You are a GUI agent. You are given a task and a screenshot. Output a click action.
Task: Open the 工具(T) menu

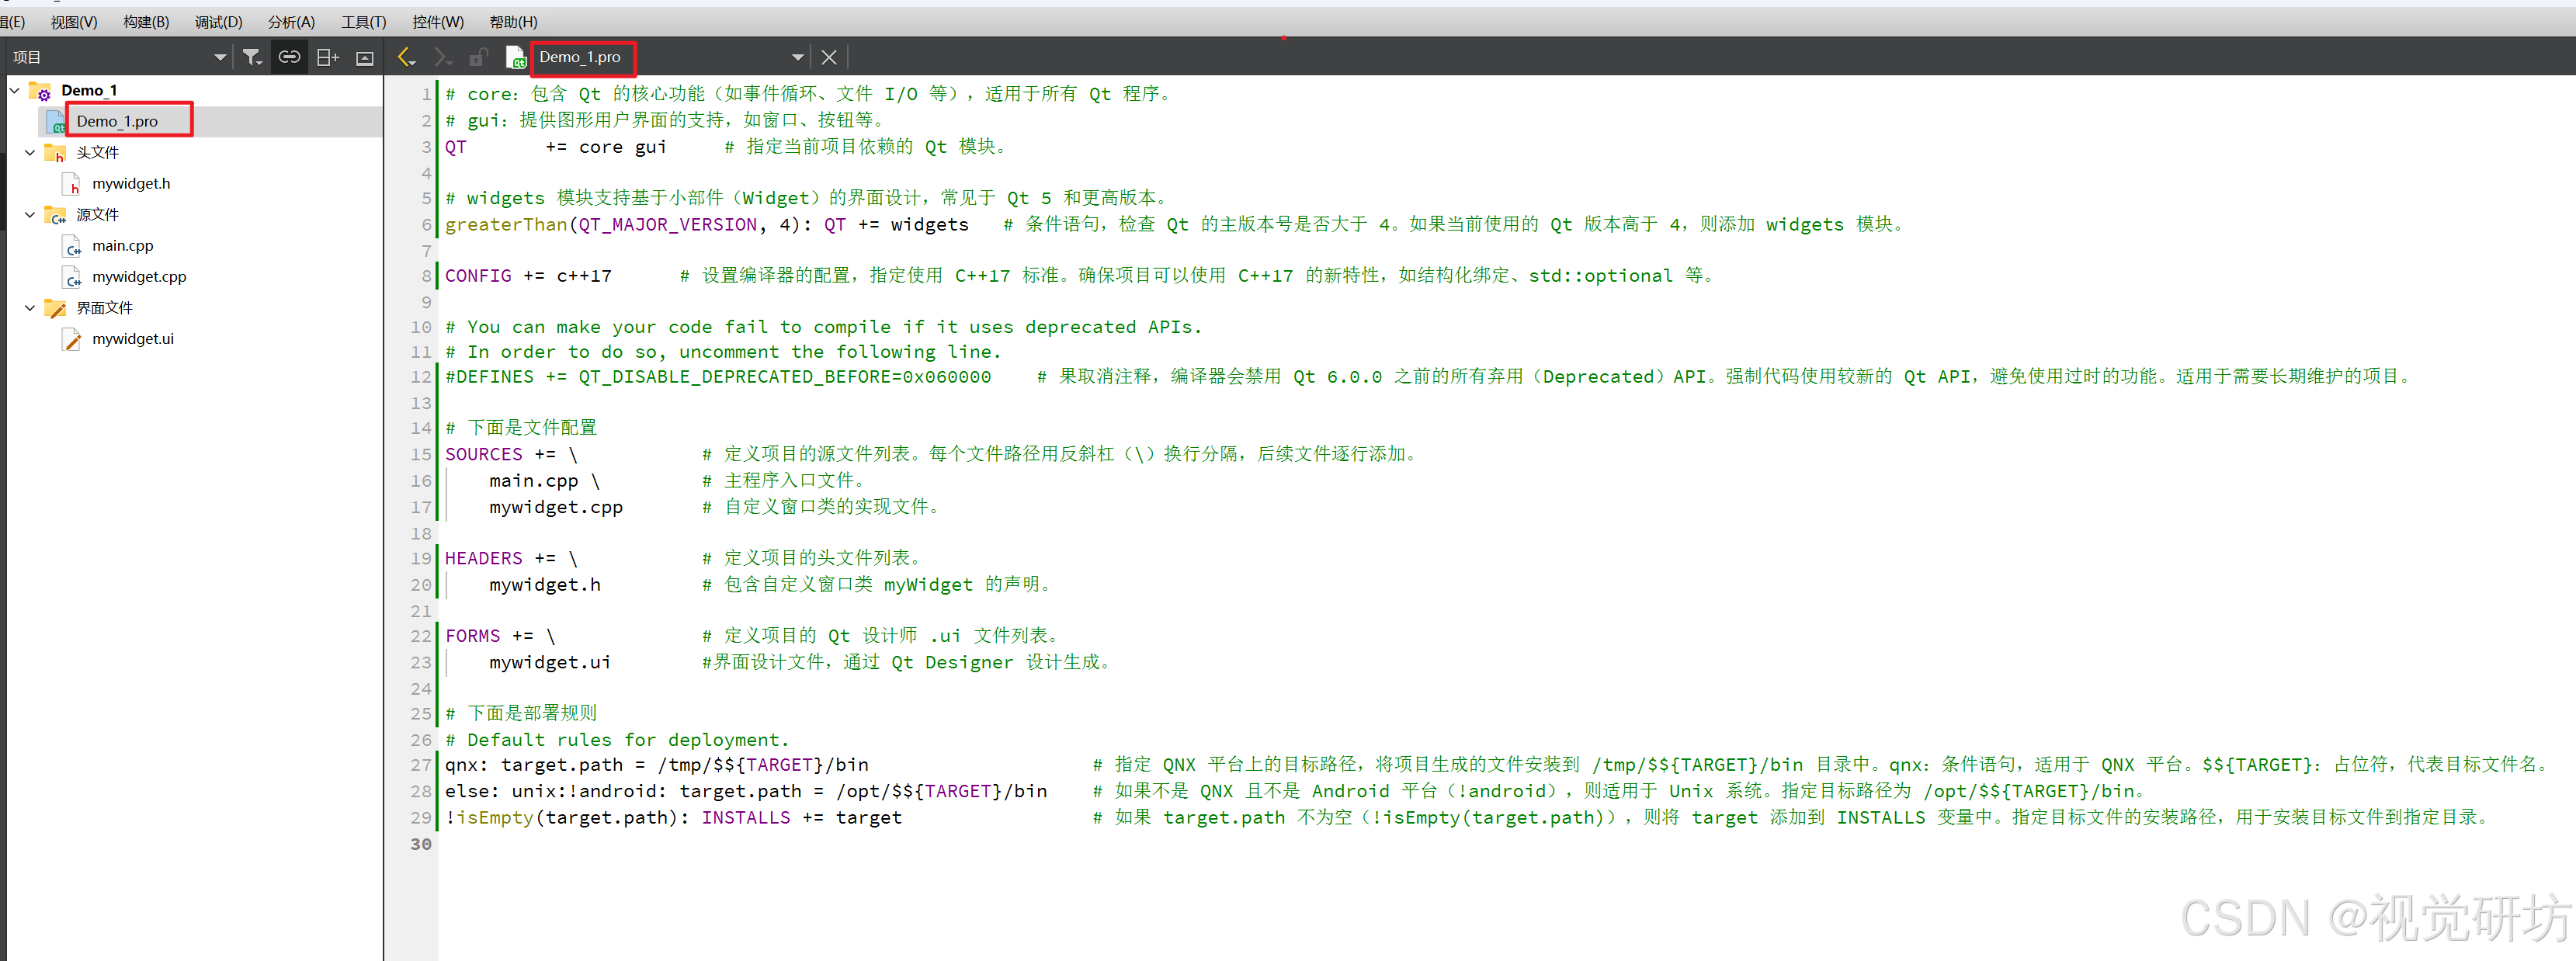coord(363,22)
